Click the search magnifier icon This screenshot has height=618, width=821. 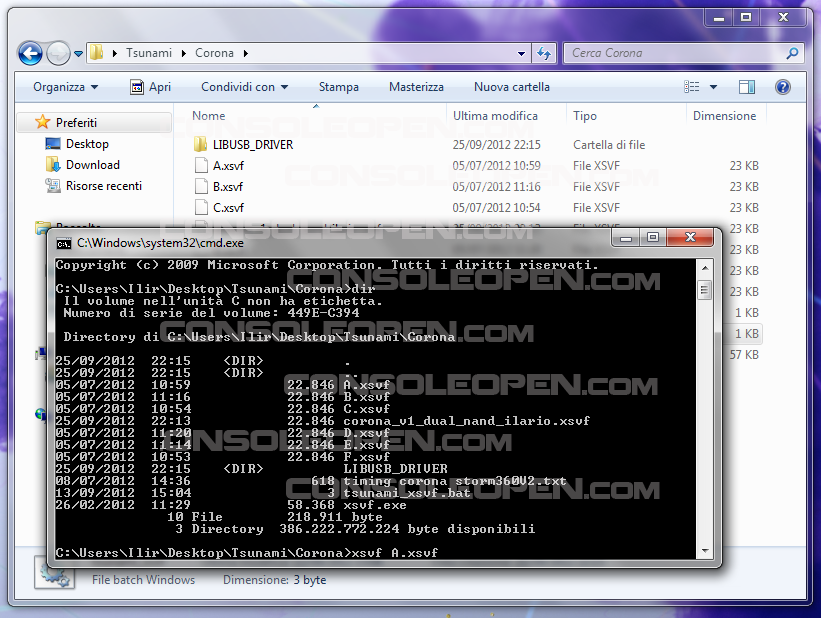coord(792,53)
